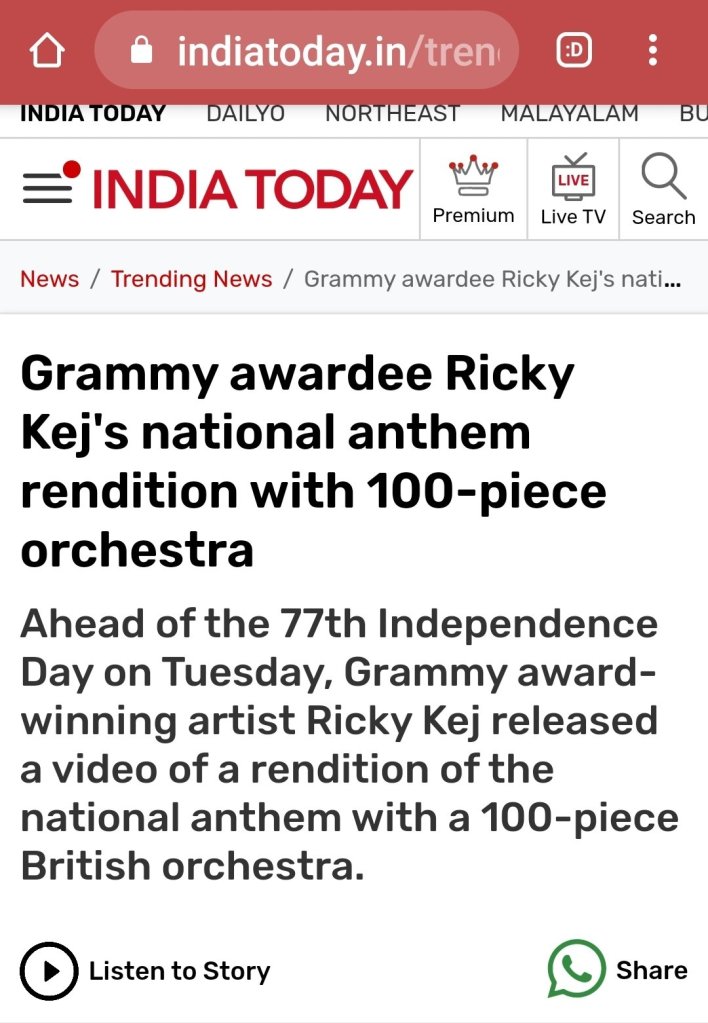The image size is (708, 1023).
Task: Tap the article headline about Ricky Kej
Action: point(313,462)
